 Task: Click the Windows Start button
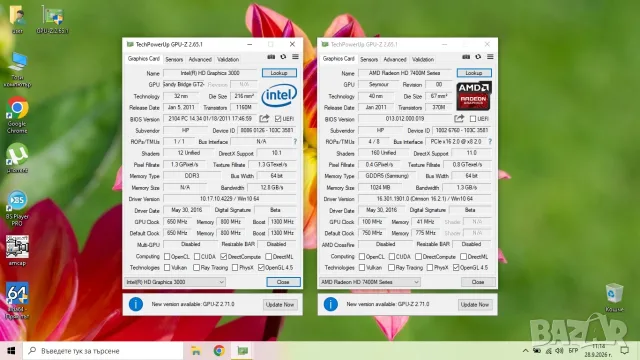pos(11,351)
